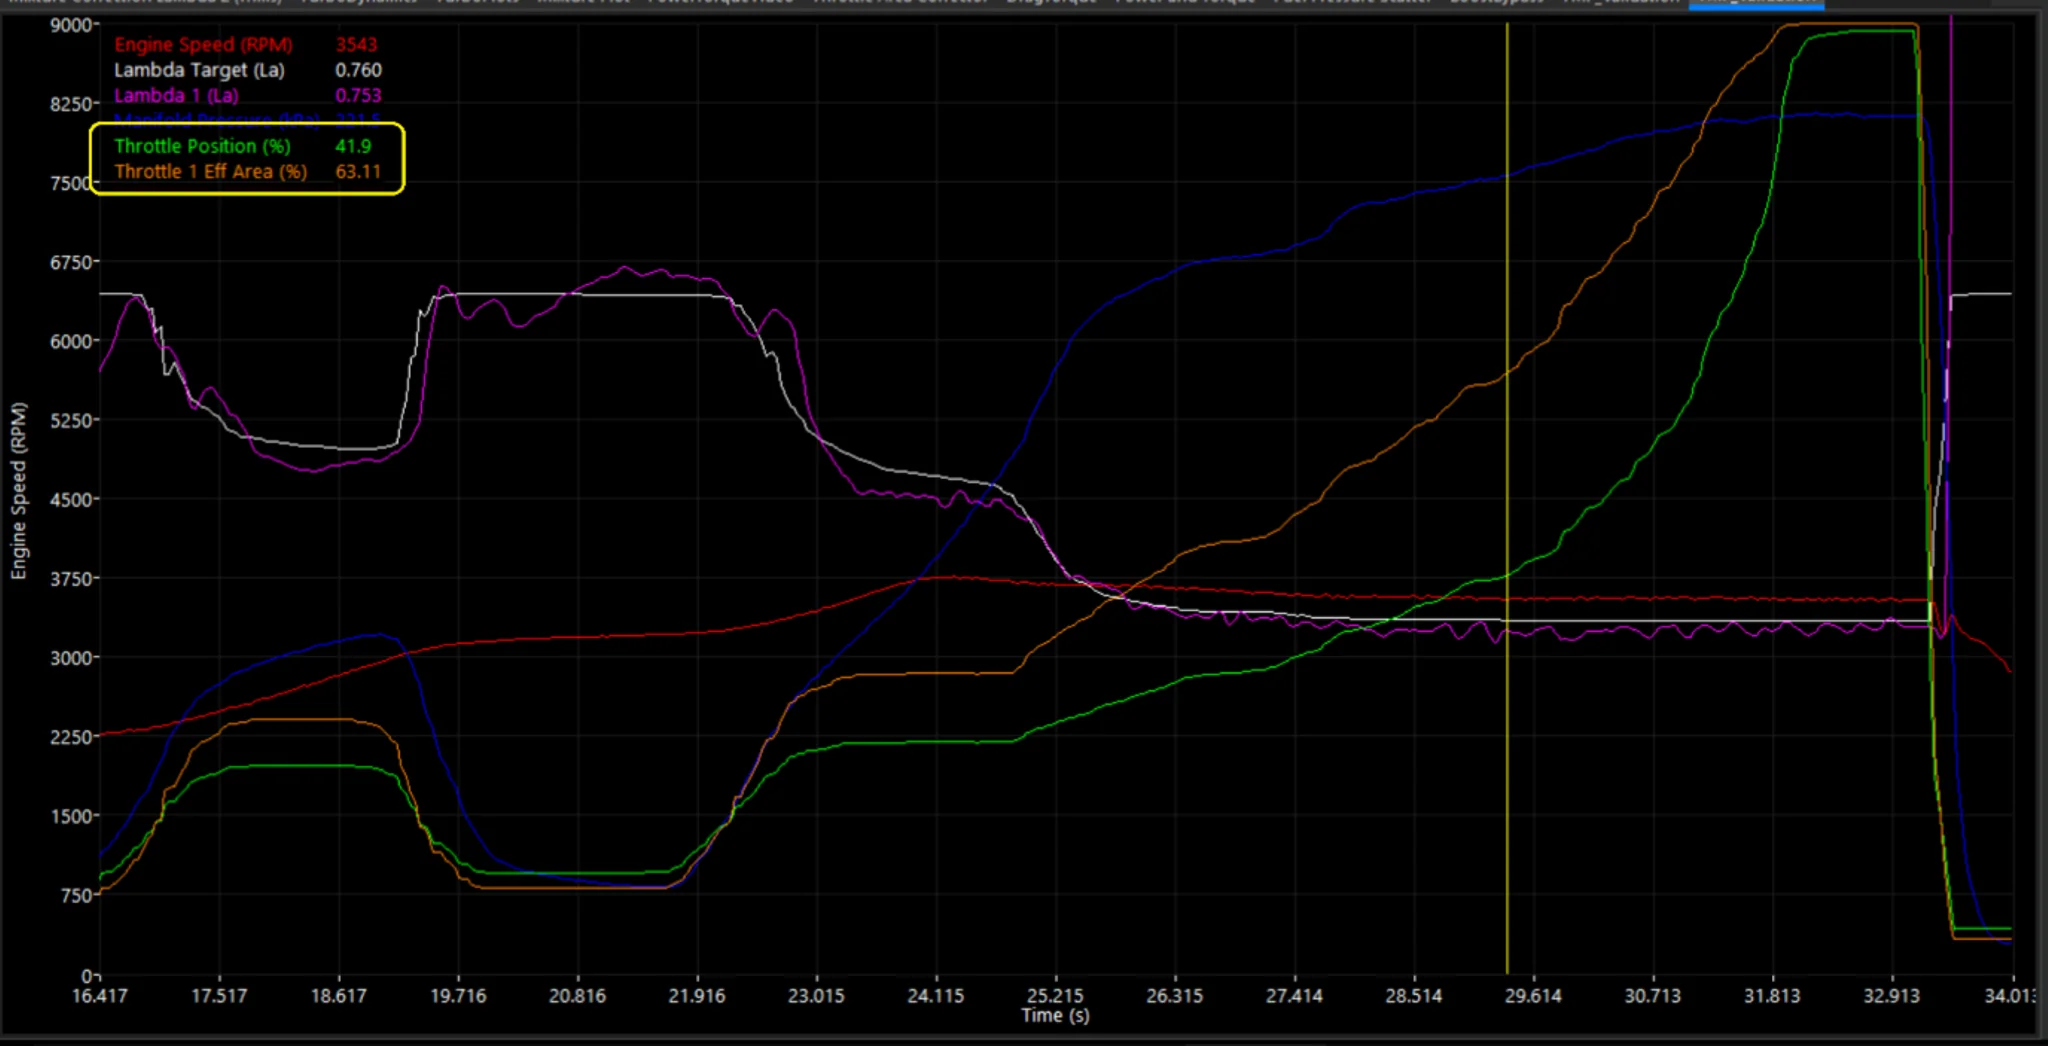Click the throttle effective area value 63.11
The image size is (2048, 1046).
(358, 171)
